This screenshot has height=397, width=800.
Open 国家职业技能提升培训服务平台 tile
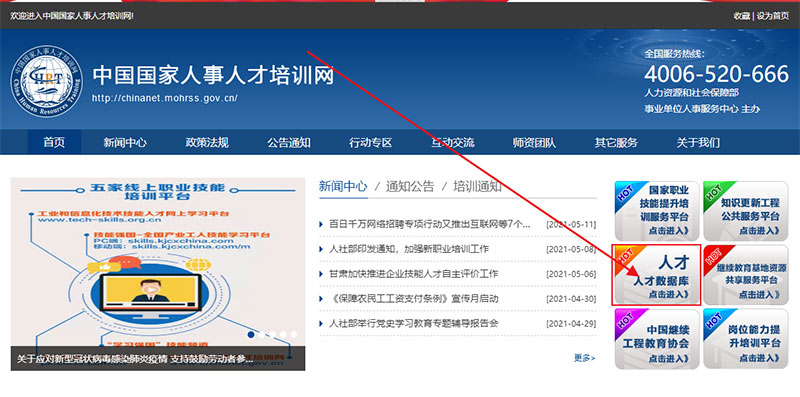click(657, 211)
